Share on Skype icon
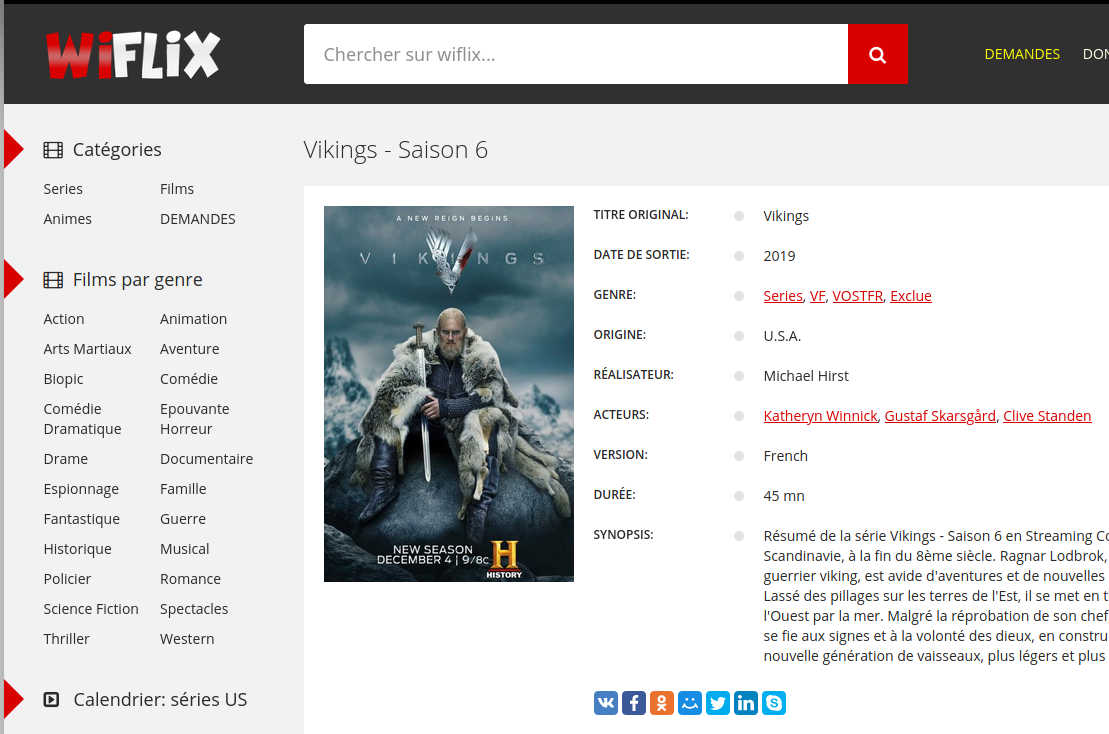 tap(774, 703)
